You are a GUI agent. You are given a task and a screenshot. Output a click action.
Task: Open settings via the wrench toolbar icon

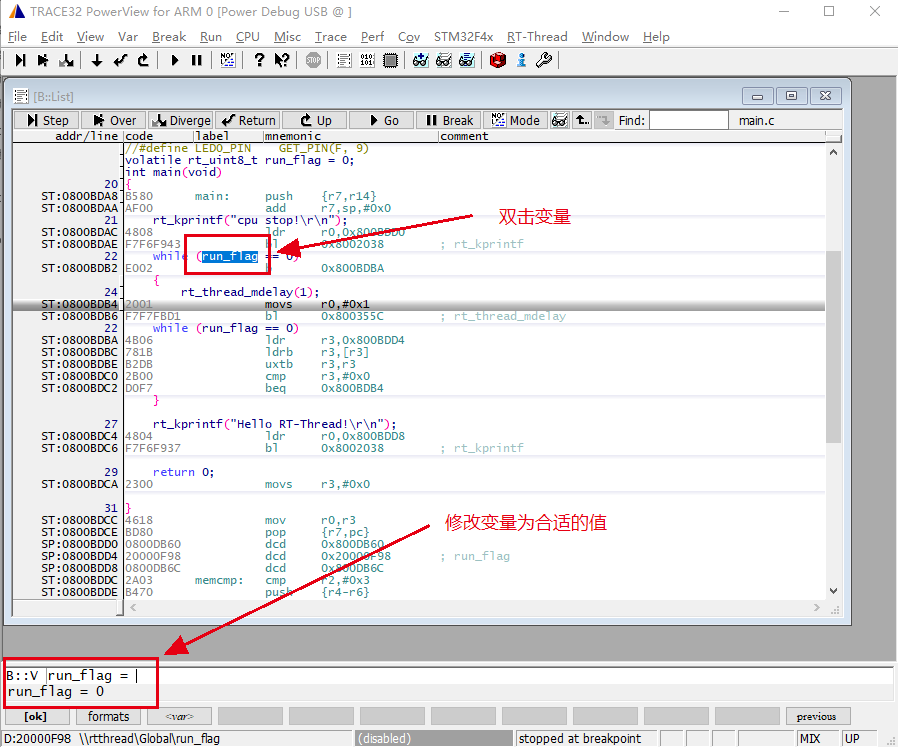click(x=542, y=60)
